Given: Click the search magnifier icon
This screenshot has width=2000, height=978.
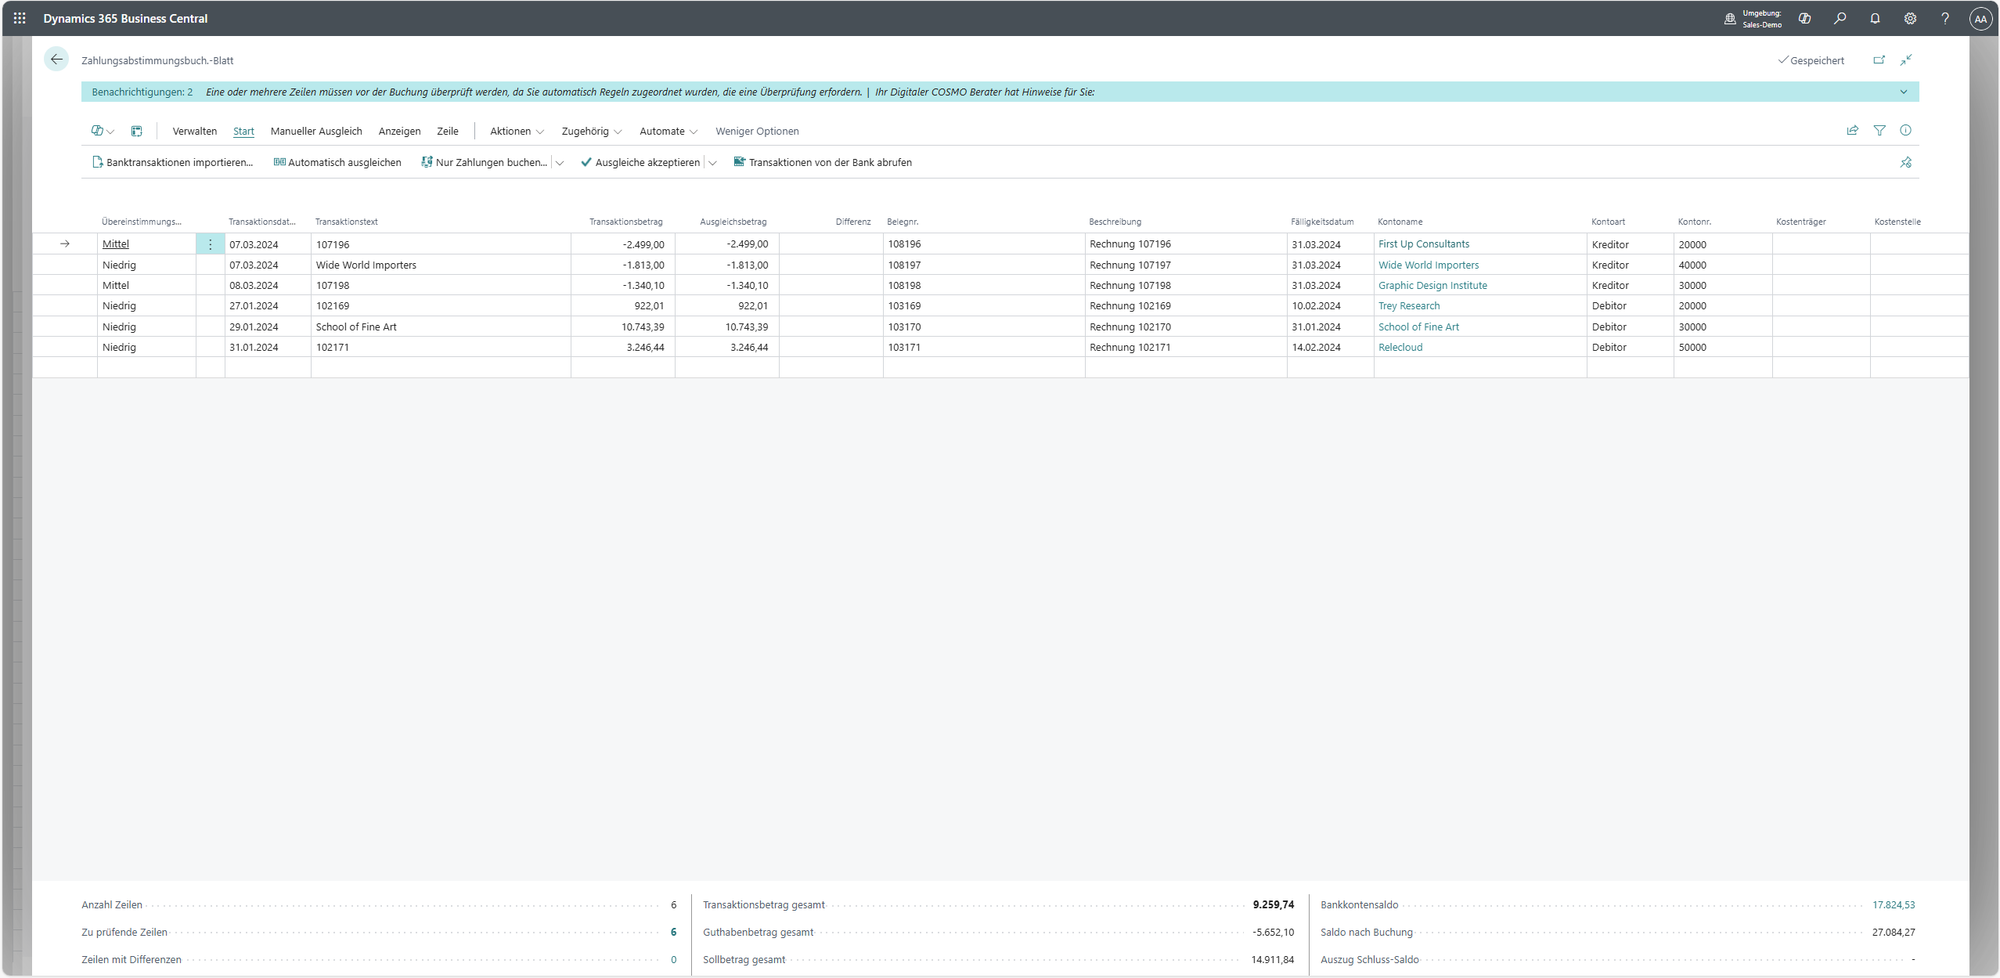Looking at the screenshot, I should (1840, 18).
